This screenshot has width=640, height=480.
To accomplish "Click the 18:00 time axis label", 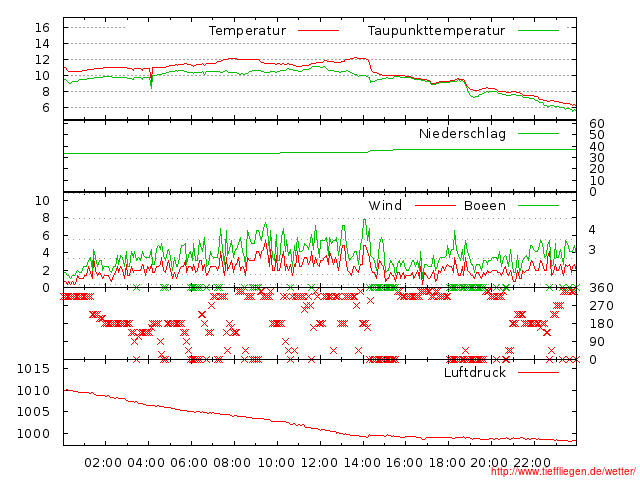I will 447,463.
